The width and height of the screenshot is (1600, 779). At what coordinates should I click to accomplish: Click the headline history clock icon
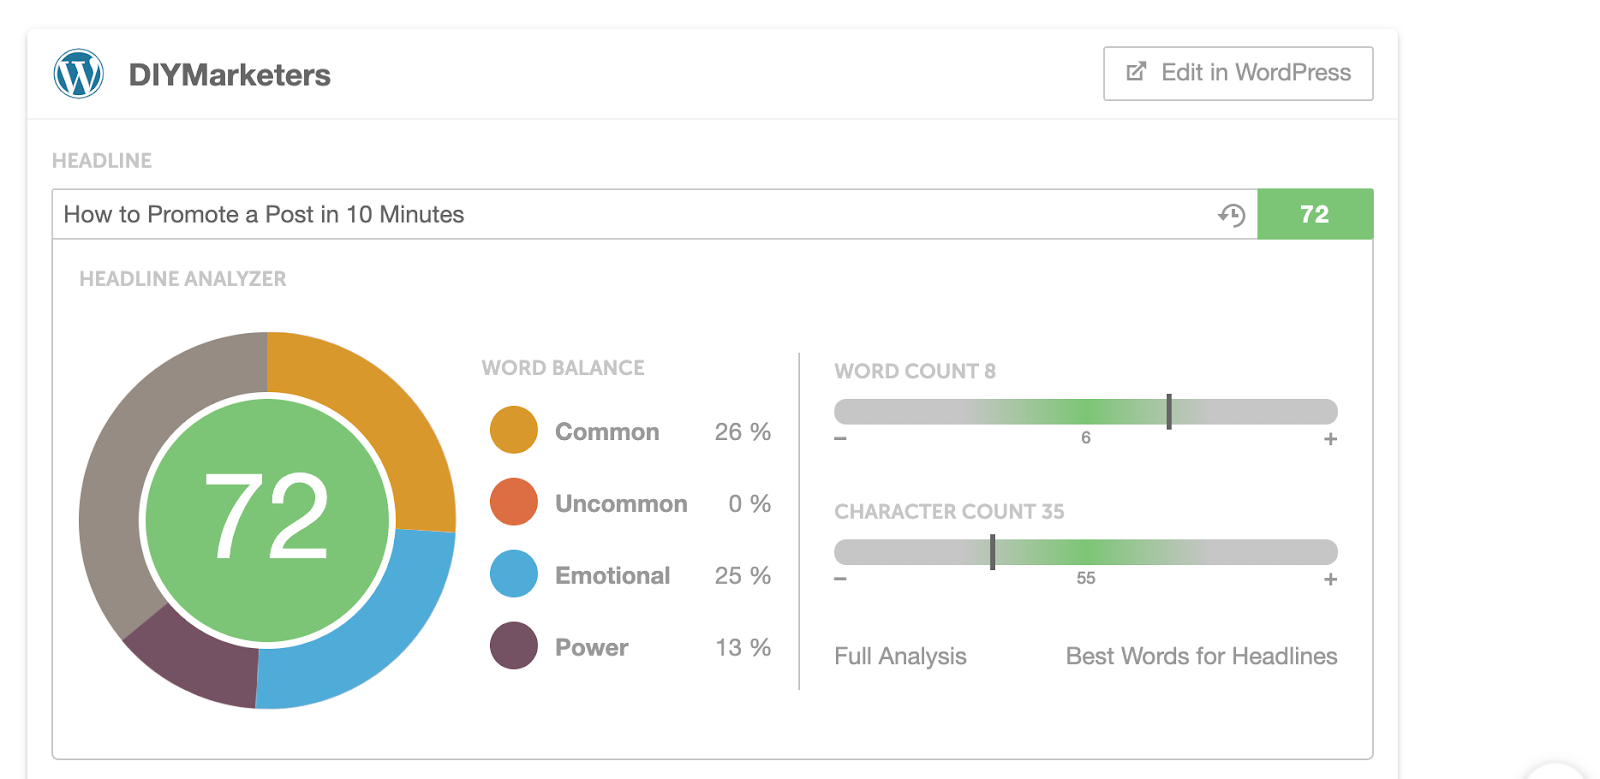1232,215
